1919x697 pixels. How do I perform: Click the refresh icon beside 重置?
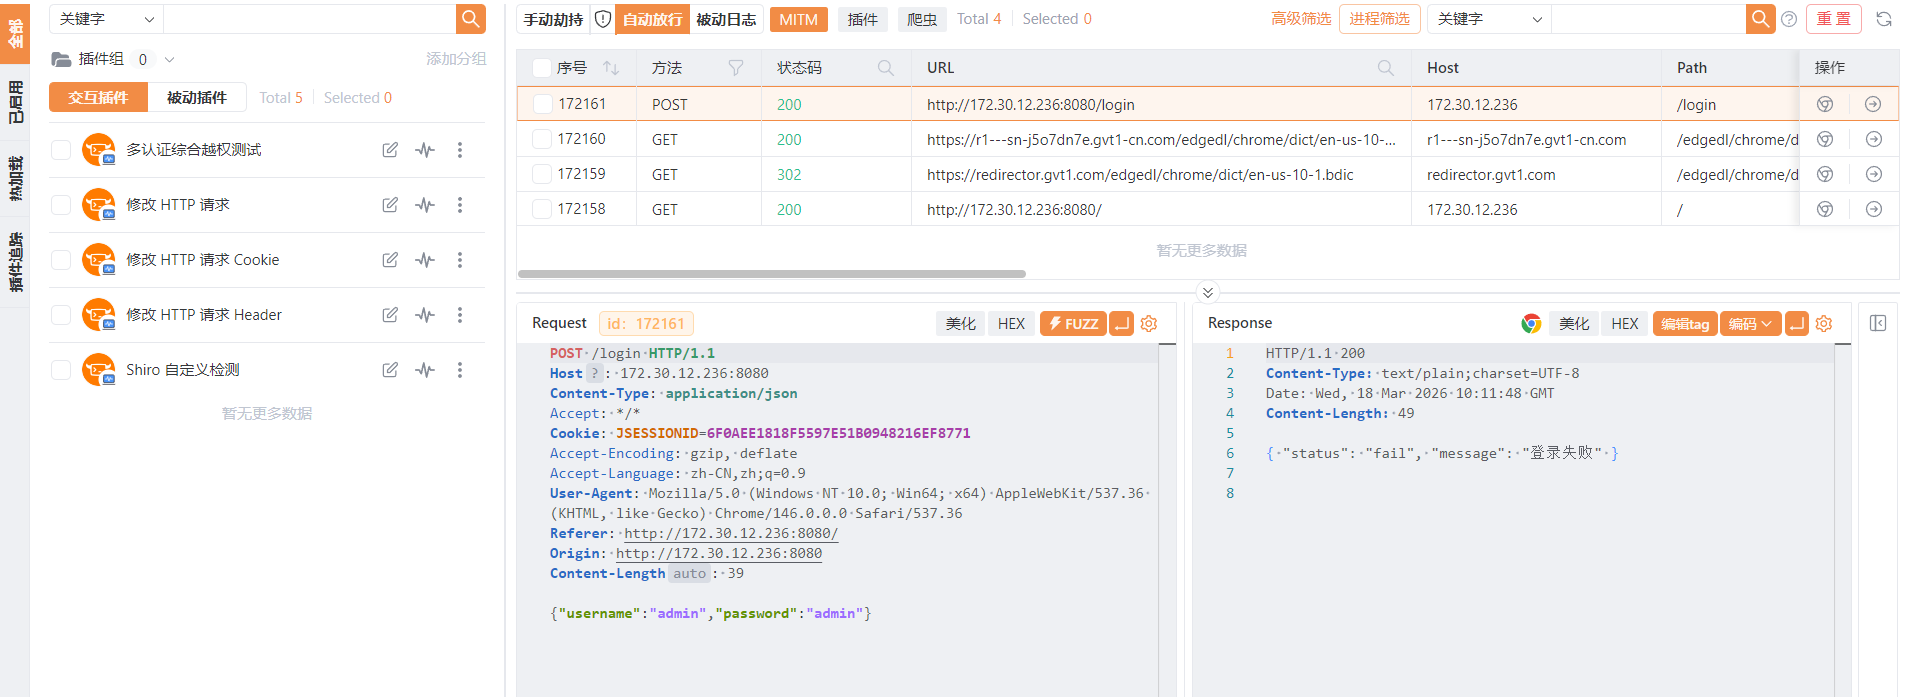click(x=1884, y=19)
